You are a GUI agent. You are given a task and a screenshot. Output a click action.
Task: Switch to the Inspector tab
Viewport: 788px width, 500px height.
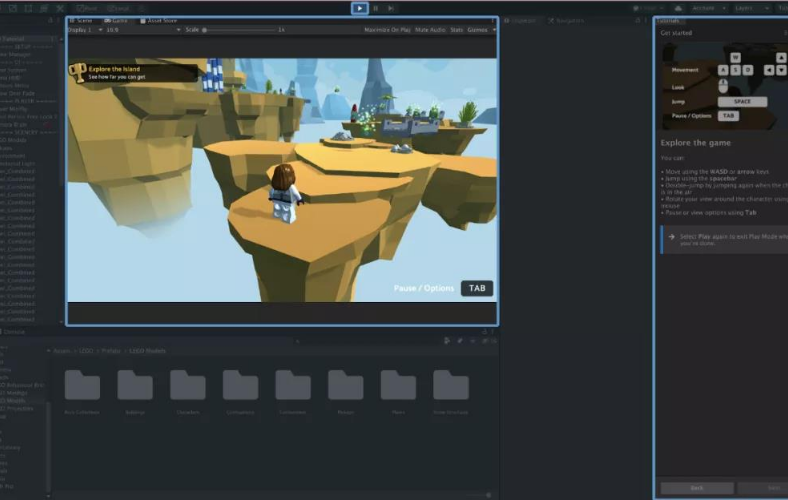[x=520, y=21]
